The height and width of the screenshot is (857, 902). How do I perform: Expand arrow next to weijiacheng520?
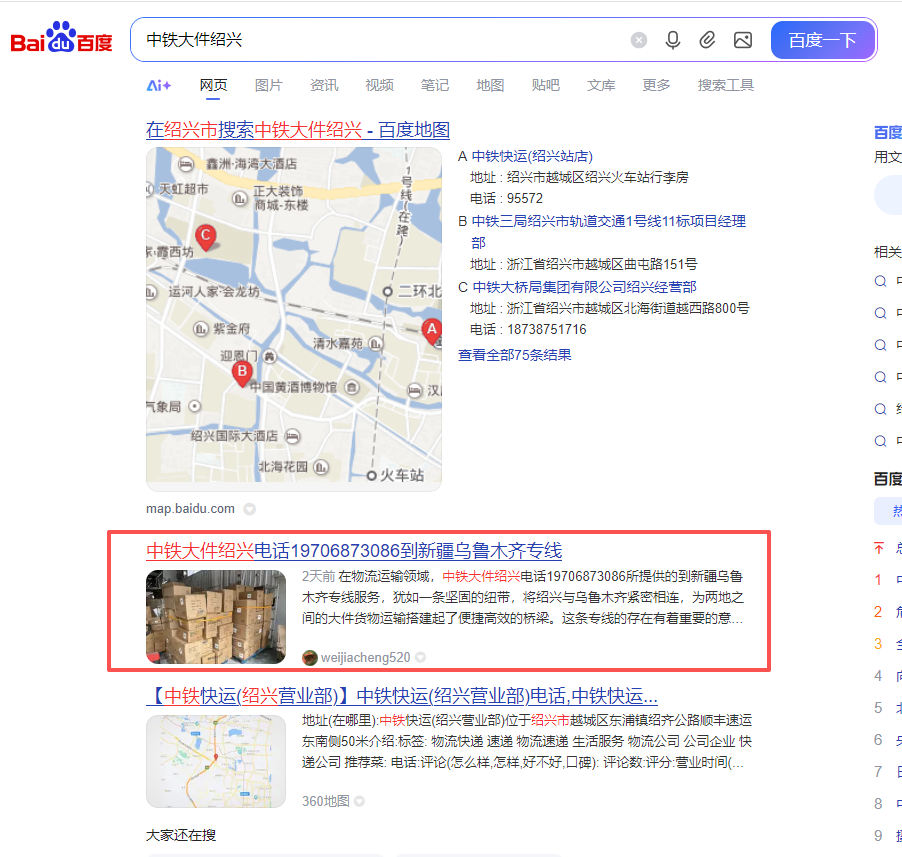point(420,657)
